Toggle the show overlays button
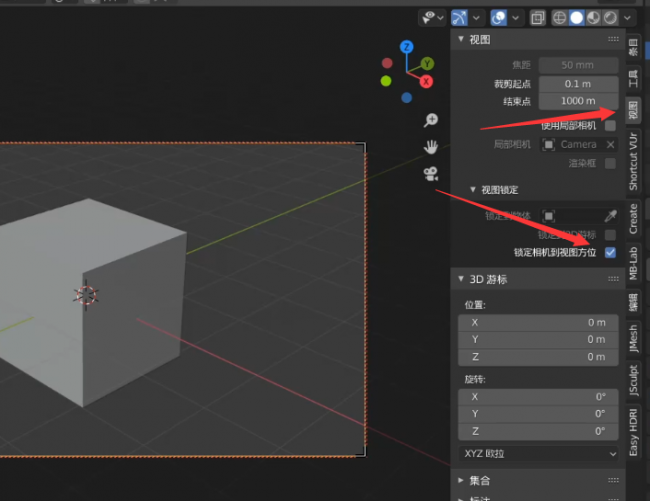 tap(499, 18)
